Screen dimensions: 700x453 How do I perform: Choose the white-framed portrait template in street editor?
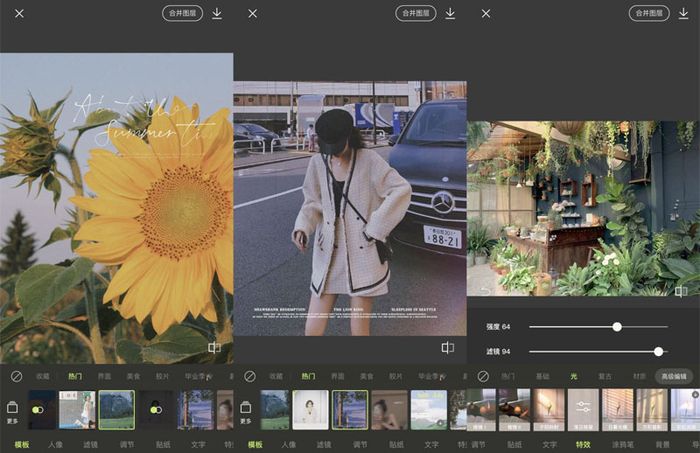point(311,410)
